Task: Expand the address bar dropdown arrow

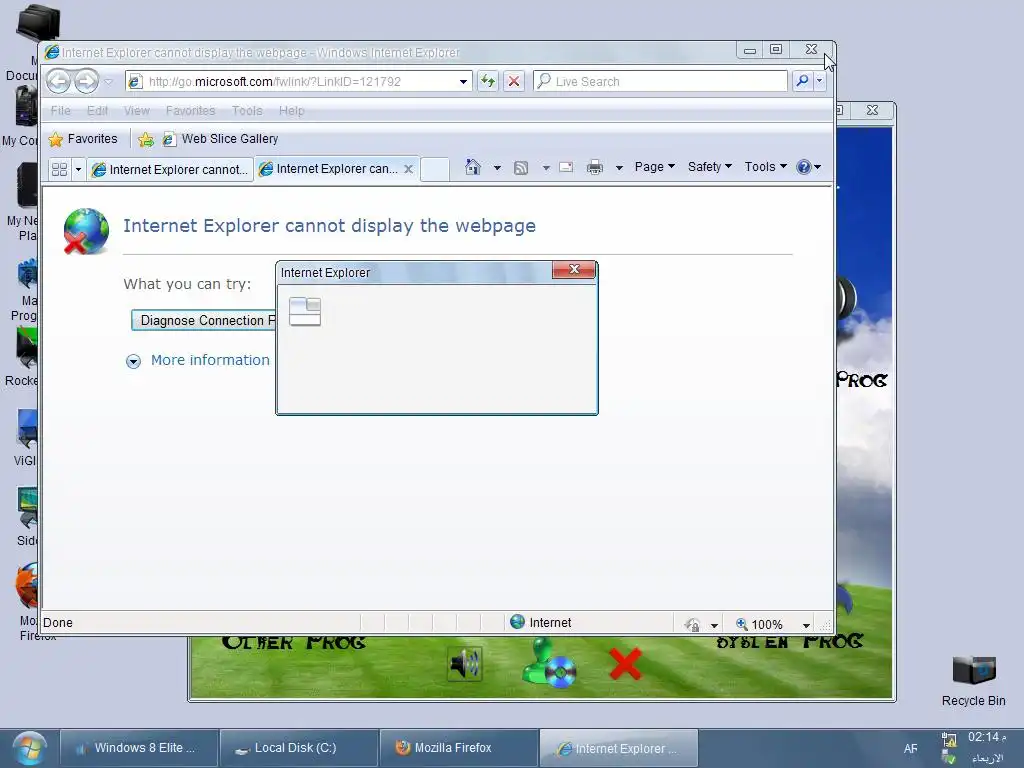Action: pyautogui.click(x=463, y=82)
